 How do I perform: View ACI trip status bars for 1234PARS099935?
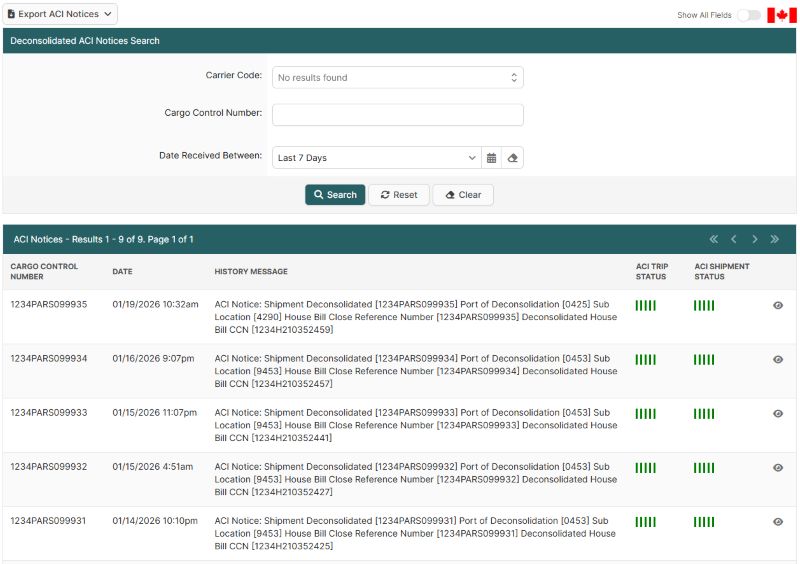coord(645,305)
